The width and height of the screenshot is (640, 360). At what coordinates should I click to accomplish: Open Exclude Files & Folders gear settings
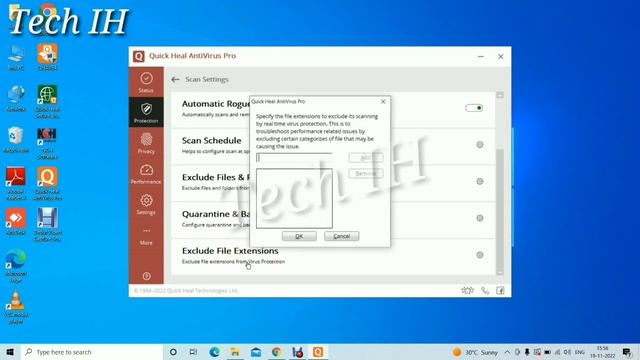pos(480,181)
